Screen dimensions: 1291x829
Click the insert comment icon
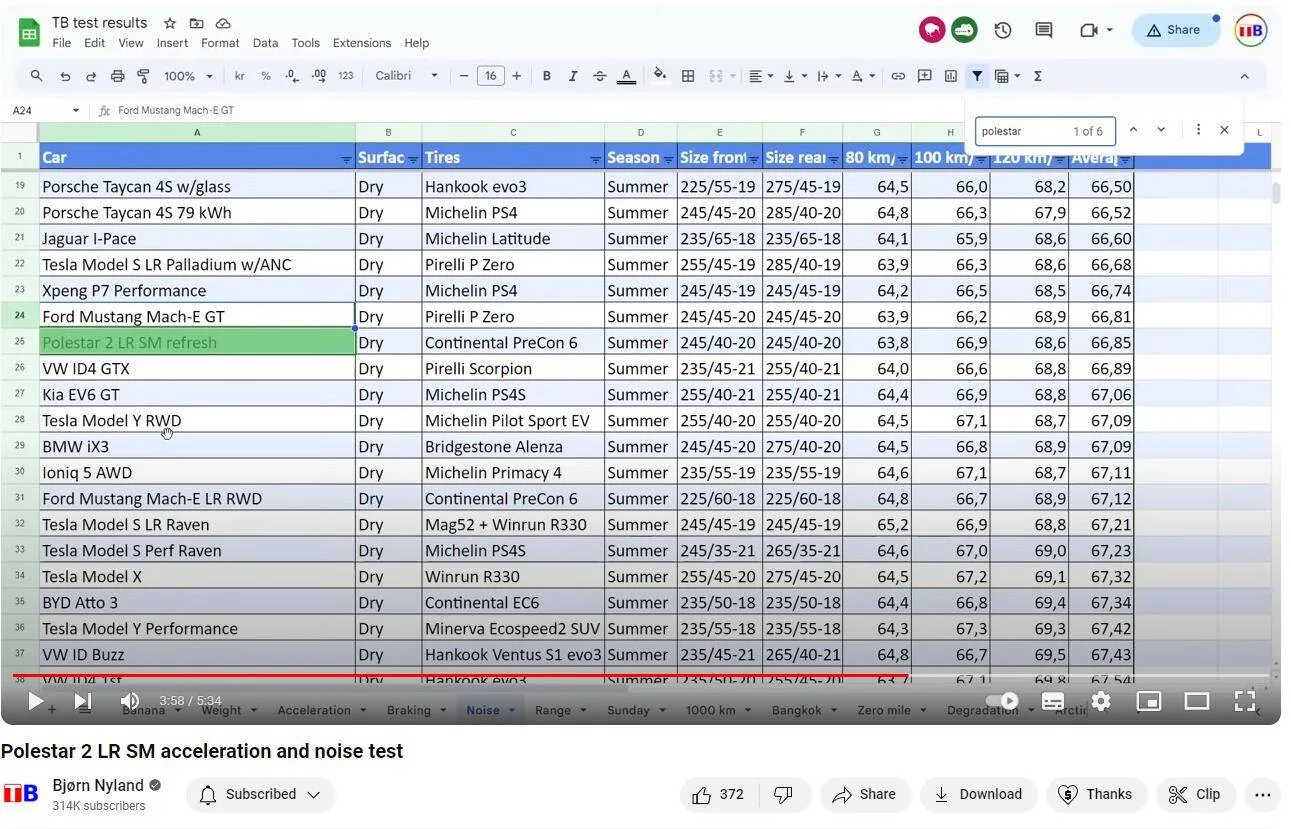pyautogui.click(x=925, y=76)
